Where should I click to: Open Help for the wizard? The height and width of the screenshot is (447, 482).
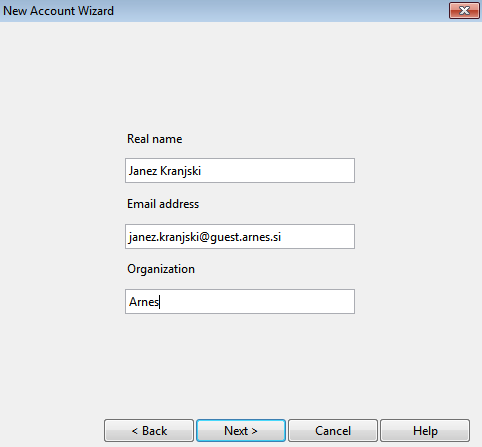click(x=425, y=431)
